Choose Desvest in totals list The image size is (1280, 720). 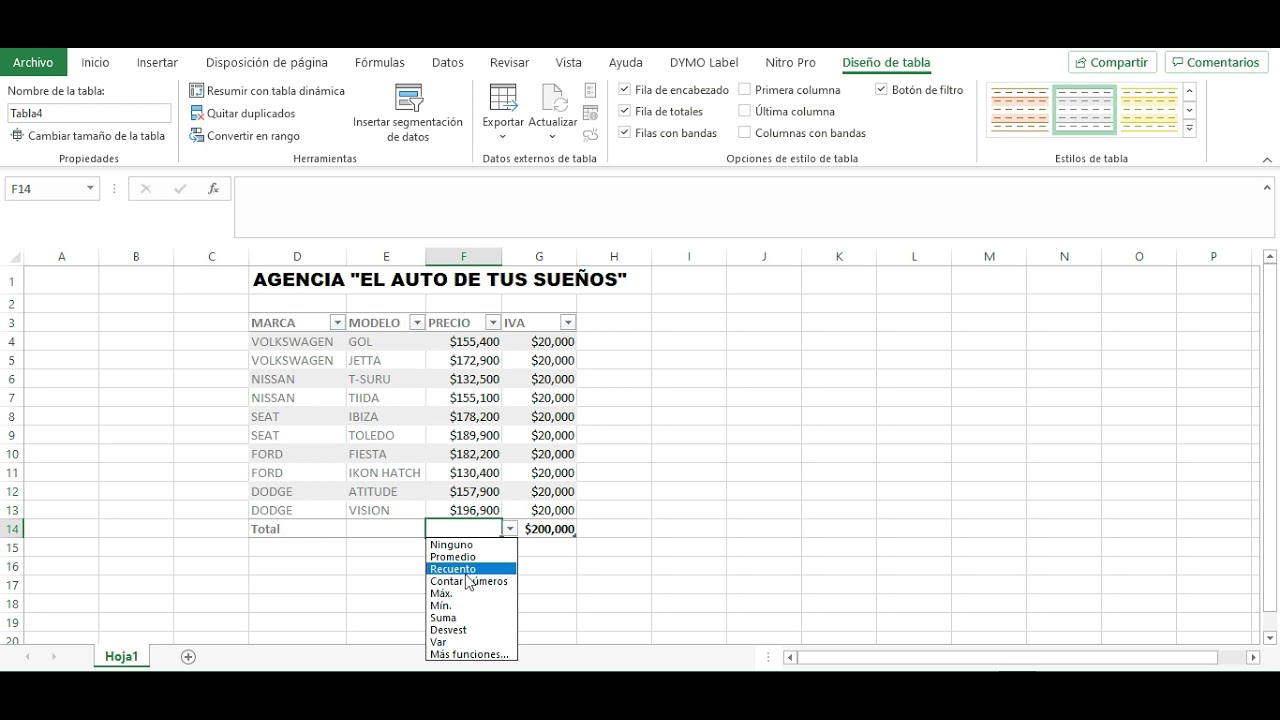(x=448, y=630)
